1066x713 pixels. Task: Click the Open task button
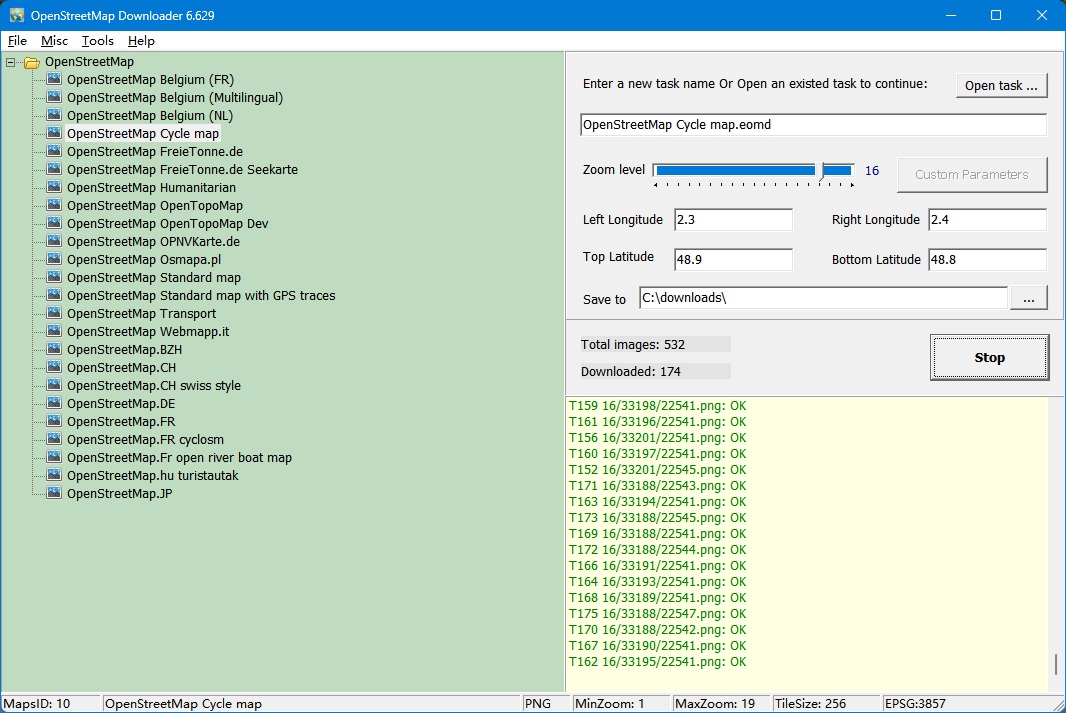(1001, 86)
